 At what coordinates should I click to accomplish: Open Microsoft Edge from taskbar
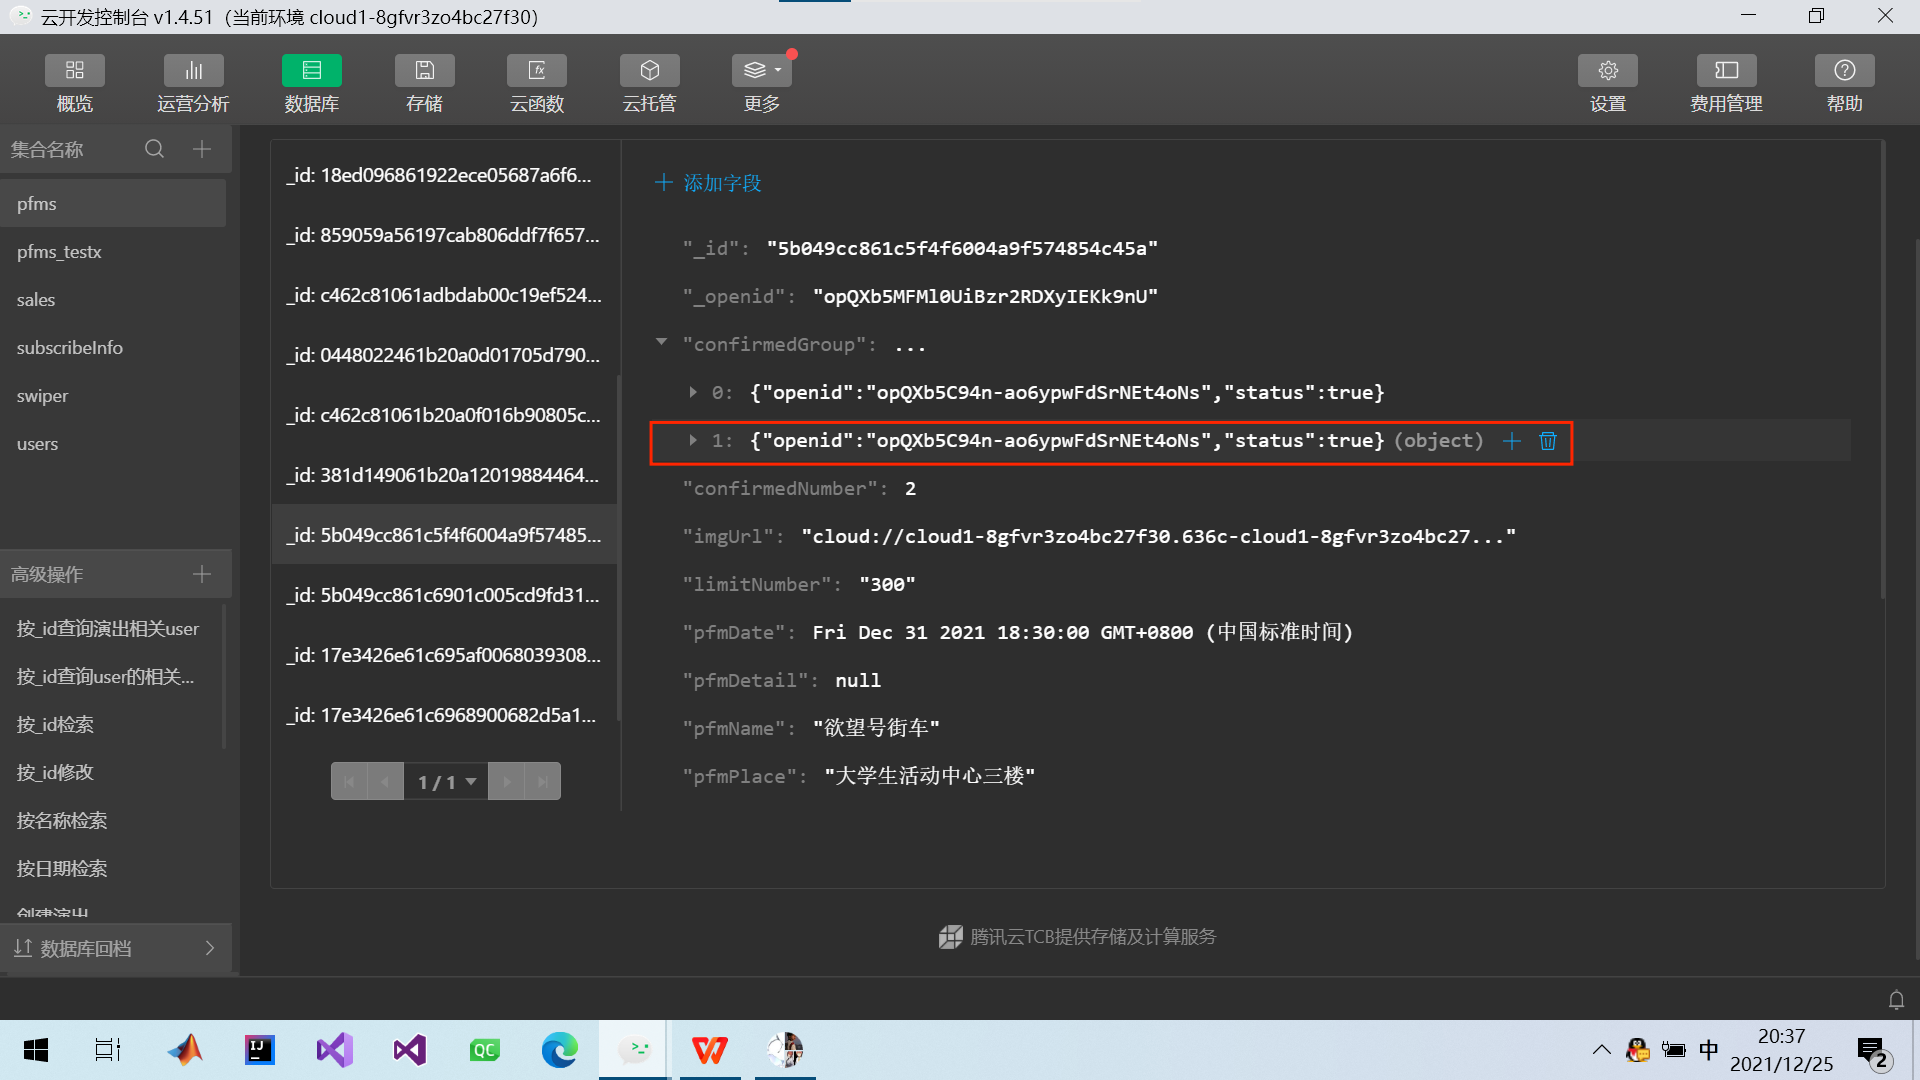[x=560, y=1050]
